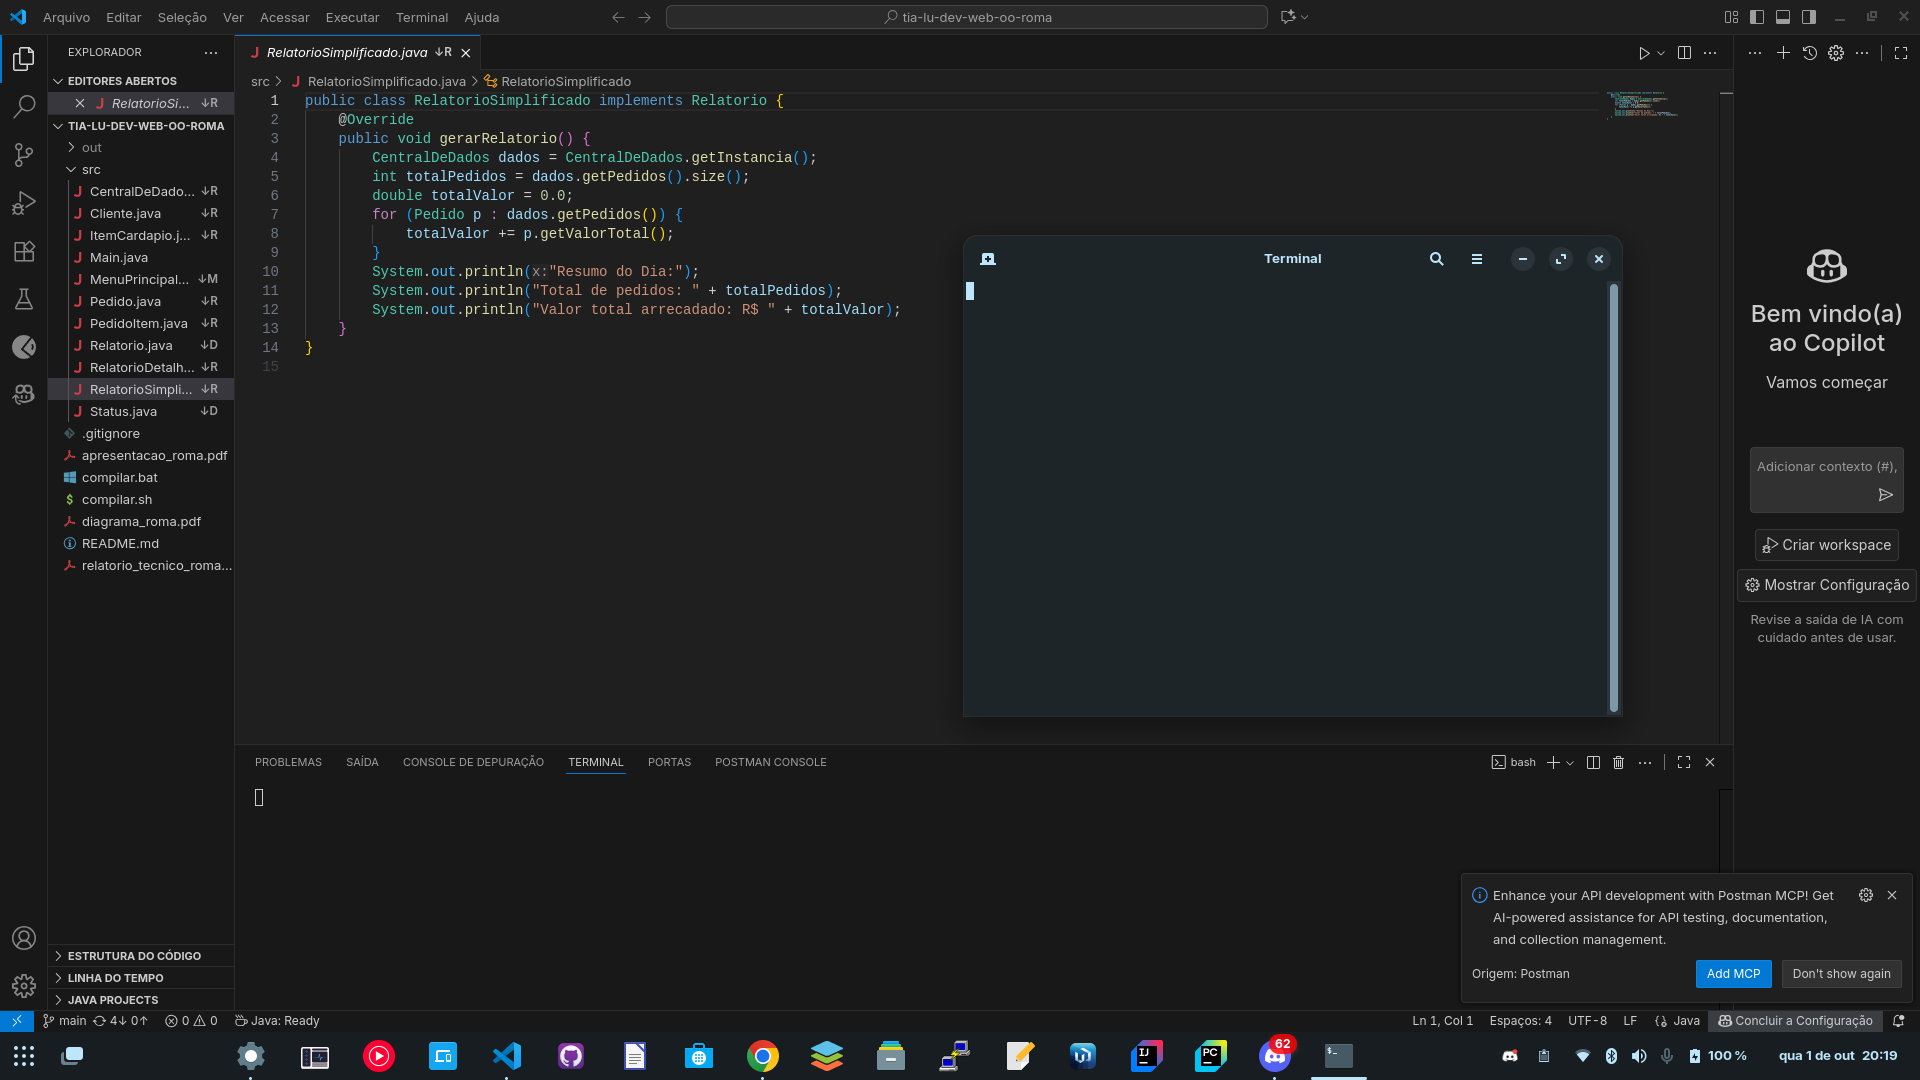Image resolution: width=1920 pixels, height=1080 pixels.
Task: Open Run and Debug view icon
Action: click(24, 203)
